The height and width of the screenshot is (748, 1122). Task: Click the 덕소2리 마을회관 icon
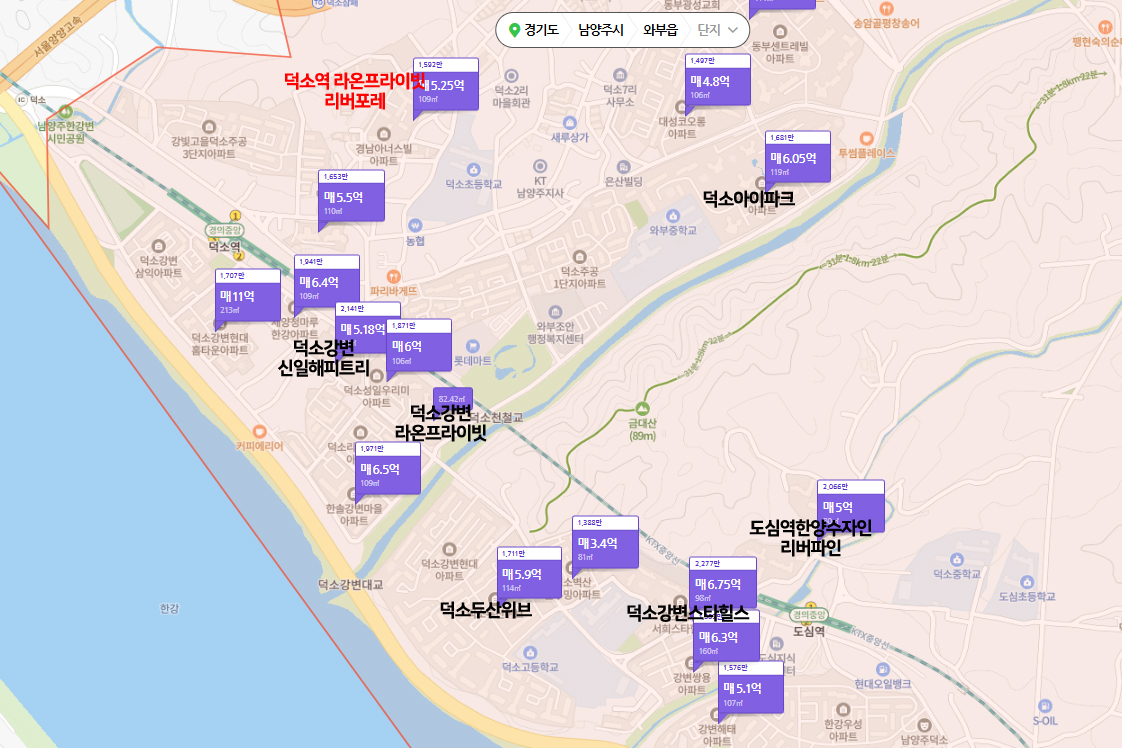point(511,76)
